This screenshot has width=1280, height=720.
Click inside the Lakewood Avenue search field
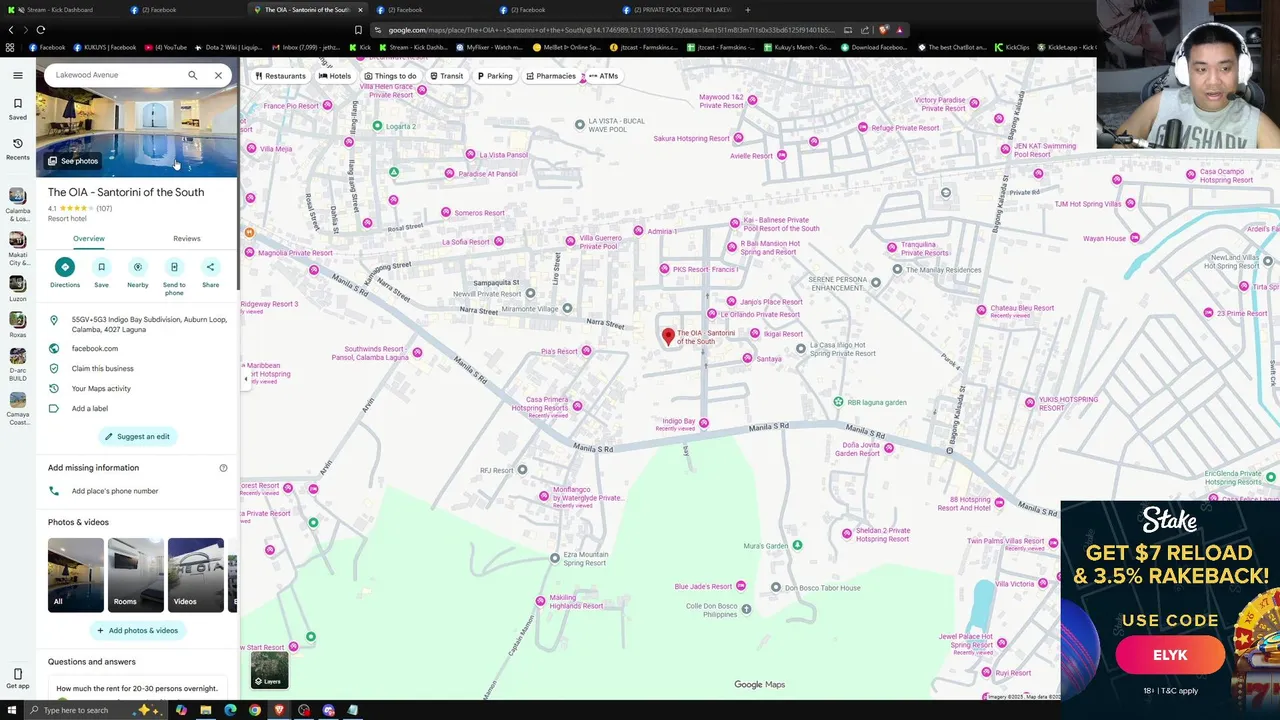[x=115, y=75]
